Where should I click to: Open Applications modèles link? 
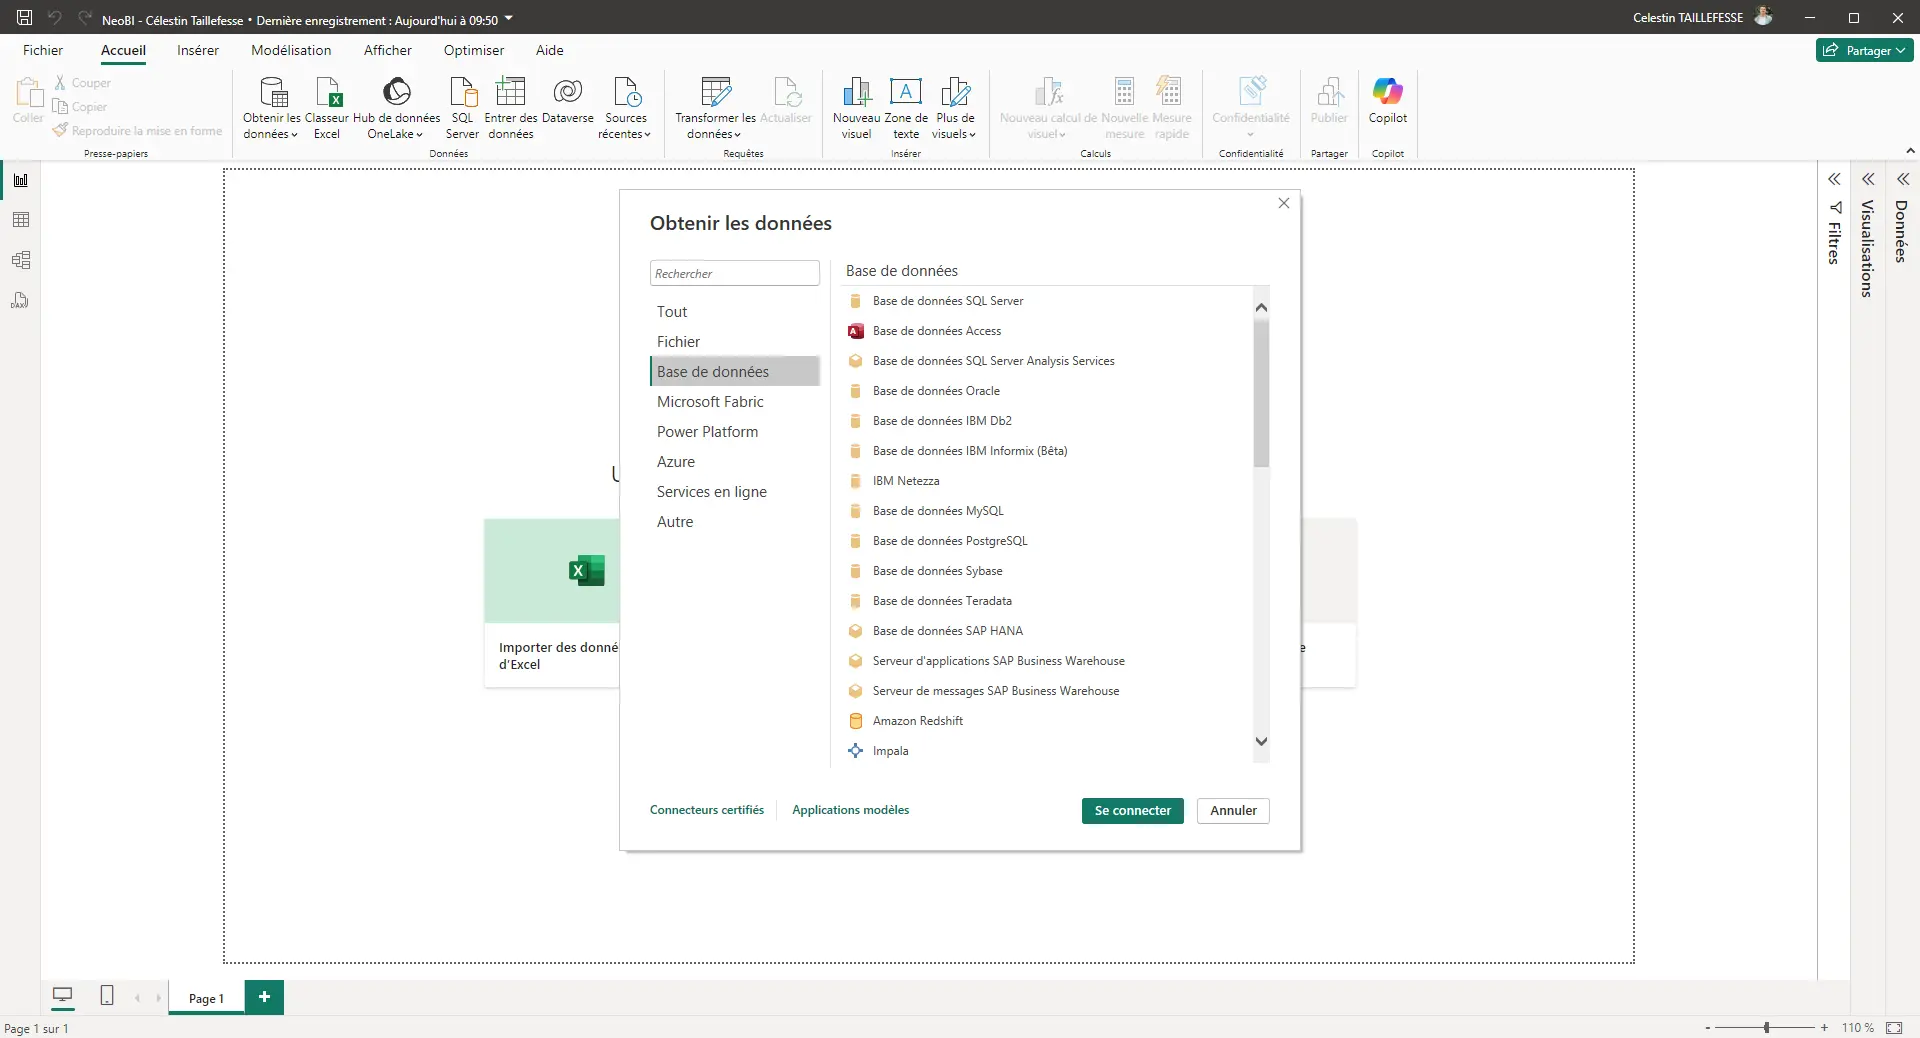[x=851, y=810]
